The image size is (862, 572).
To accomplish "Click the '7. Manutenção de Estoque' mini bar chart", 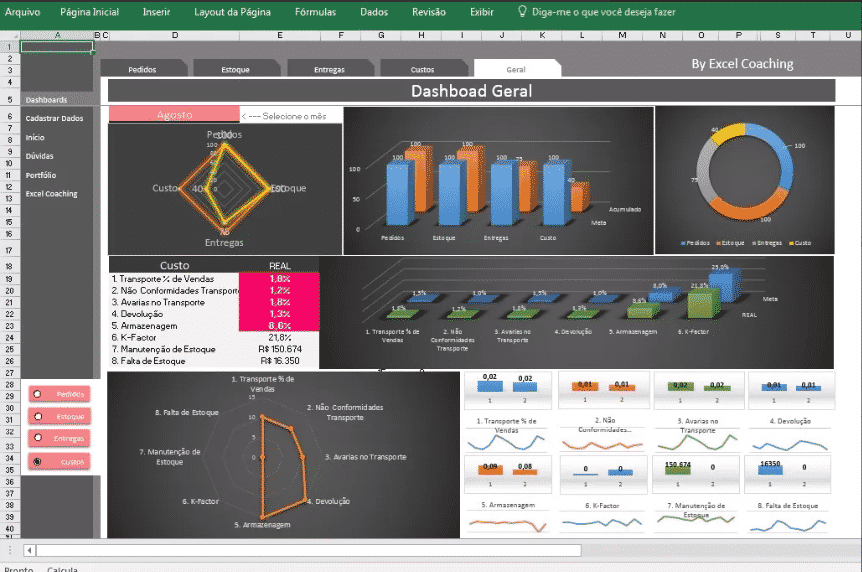I will tap(695, 474).
